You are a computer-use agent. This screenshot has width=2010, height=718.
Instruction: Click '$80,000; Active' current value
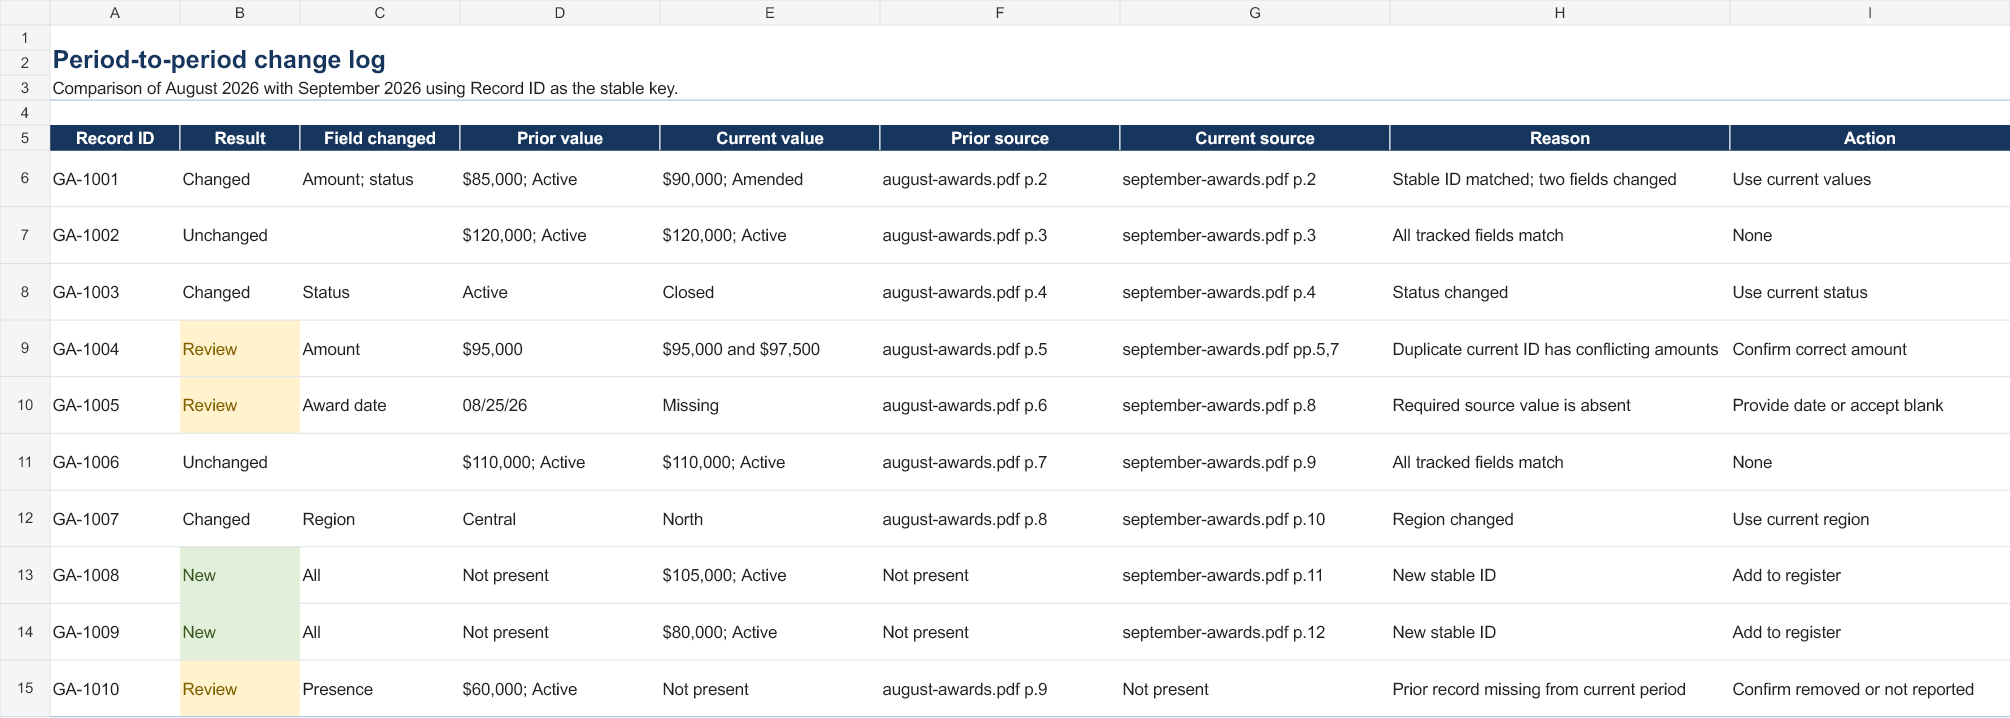pos(770,632)
